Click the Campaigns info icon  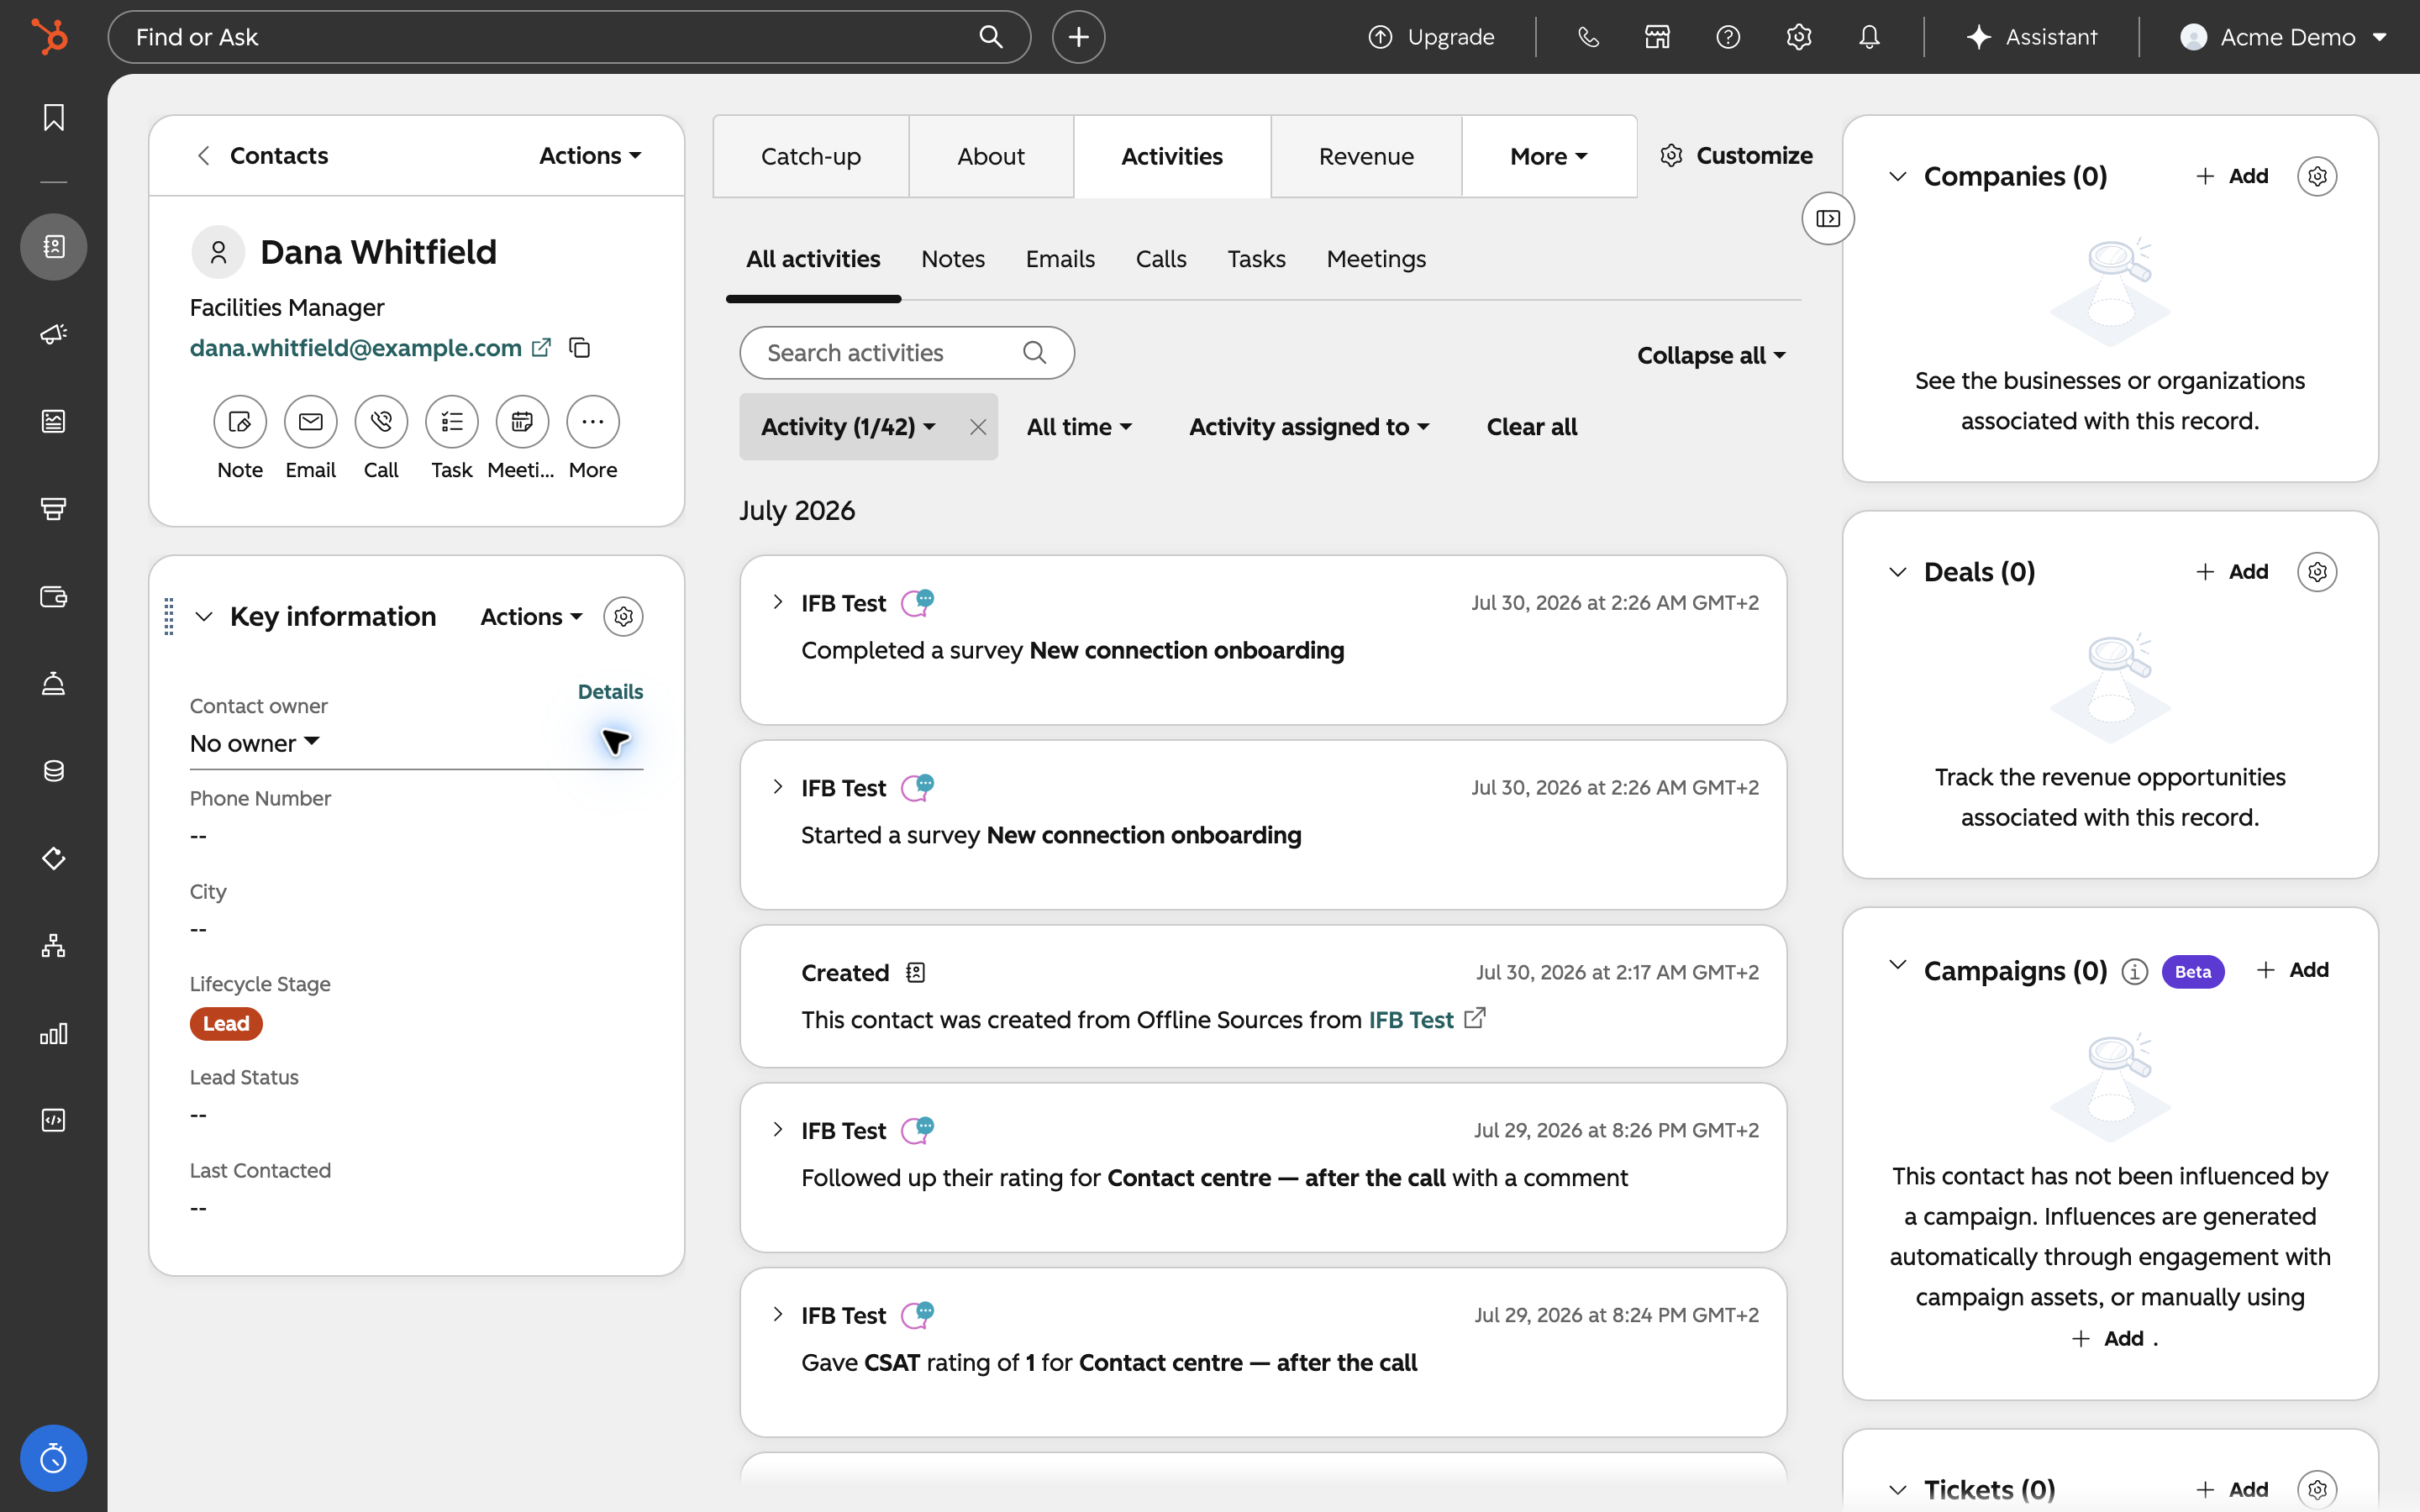tap(2135, 971)
